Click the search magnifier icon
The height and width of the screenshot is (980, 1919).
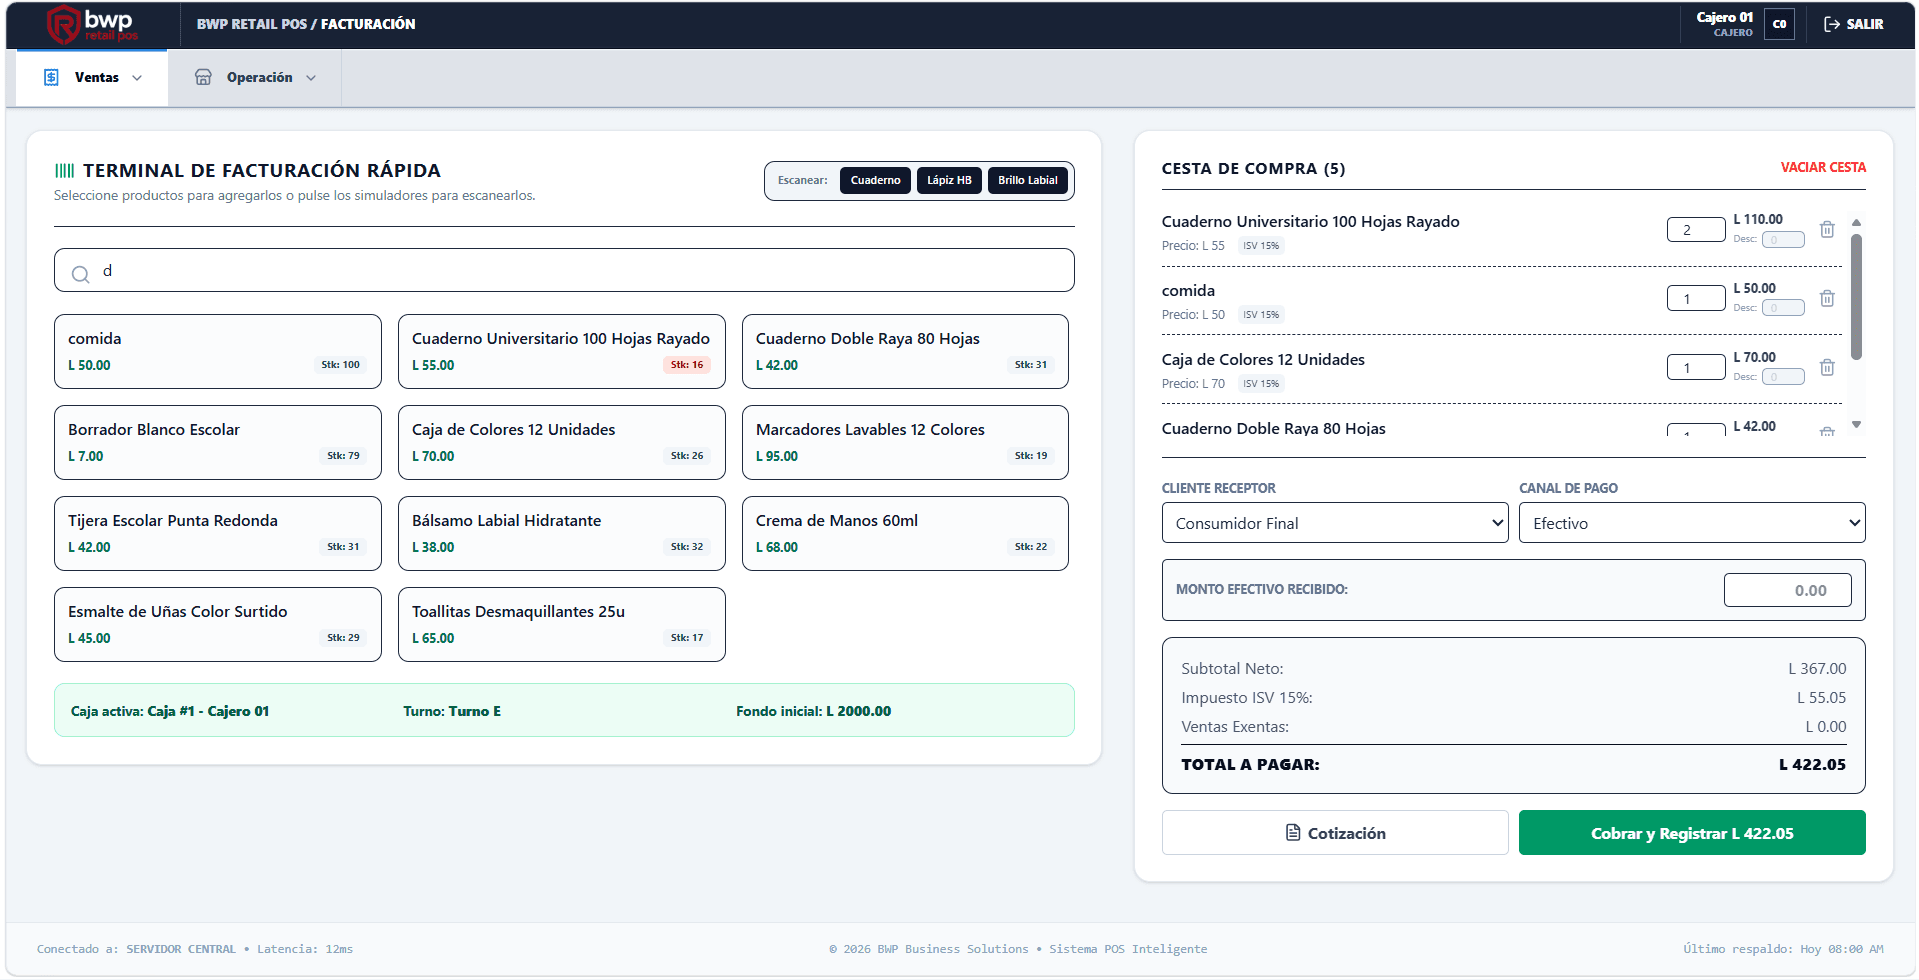coord(80,273)
